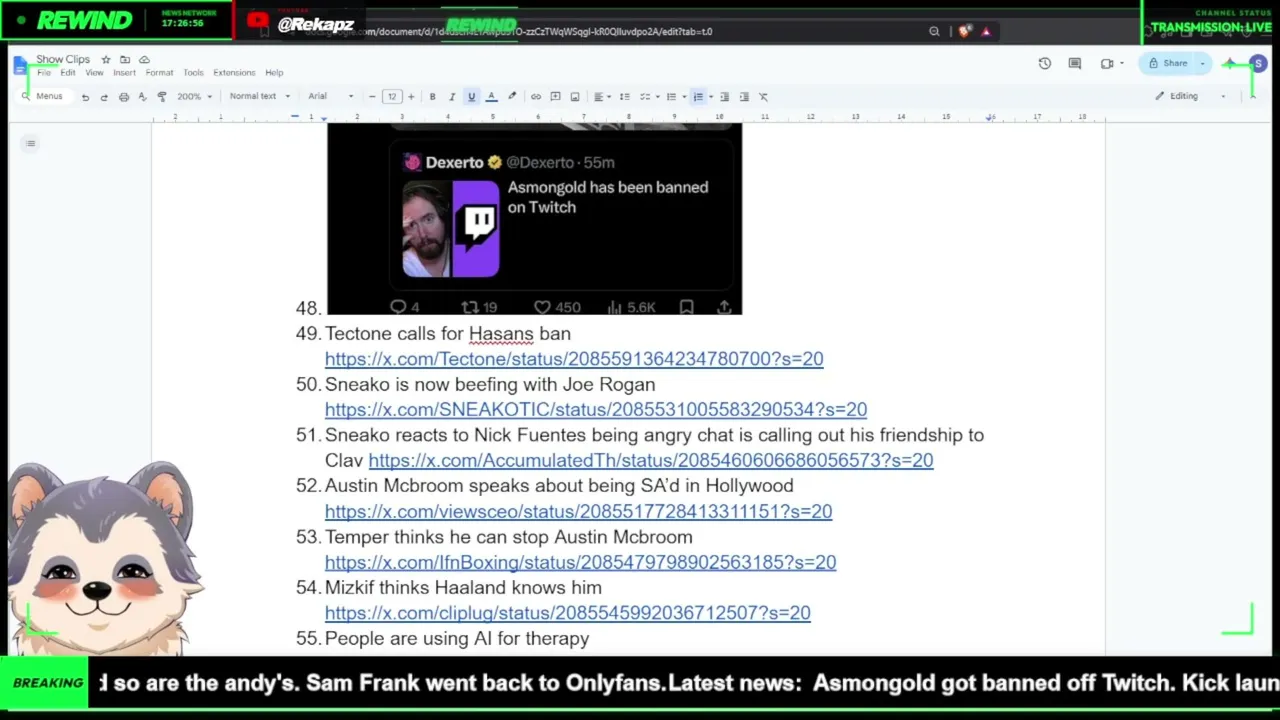Screen dimensions: 1280x720
Task: Open the viewsceo status link
Action: click(578, 512)
